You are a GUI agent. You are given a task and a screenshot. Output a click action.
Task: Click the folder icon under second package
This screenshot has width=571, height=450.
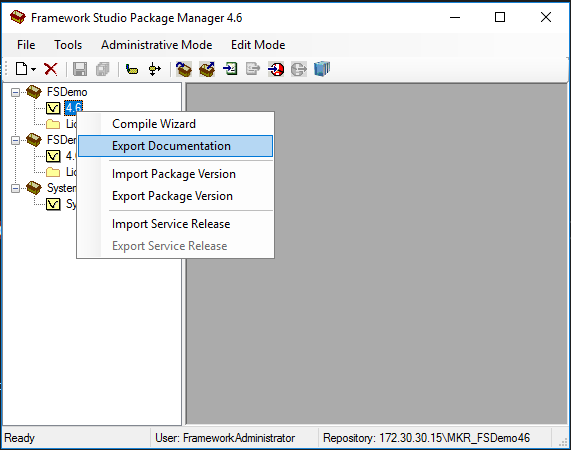[x=53, y=172]
